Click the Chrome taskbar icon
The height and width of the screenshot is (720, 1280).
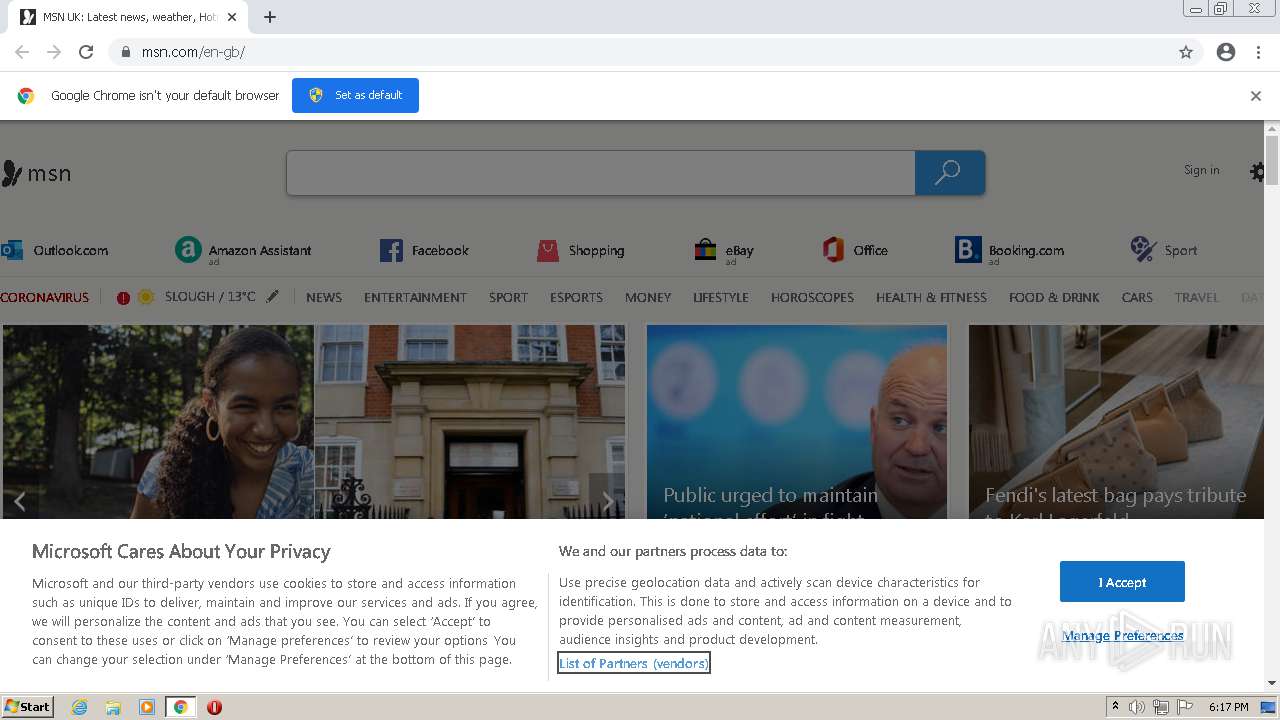pos(180,707)
